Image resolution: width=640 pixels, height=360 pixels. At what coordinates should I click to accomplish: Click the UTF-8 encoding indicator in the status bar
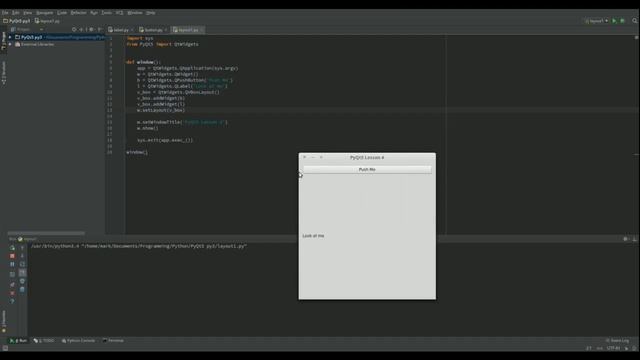point(613,348)
